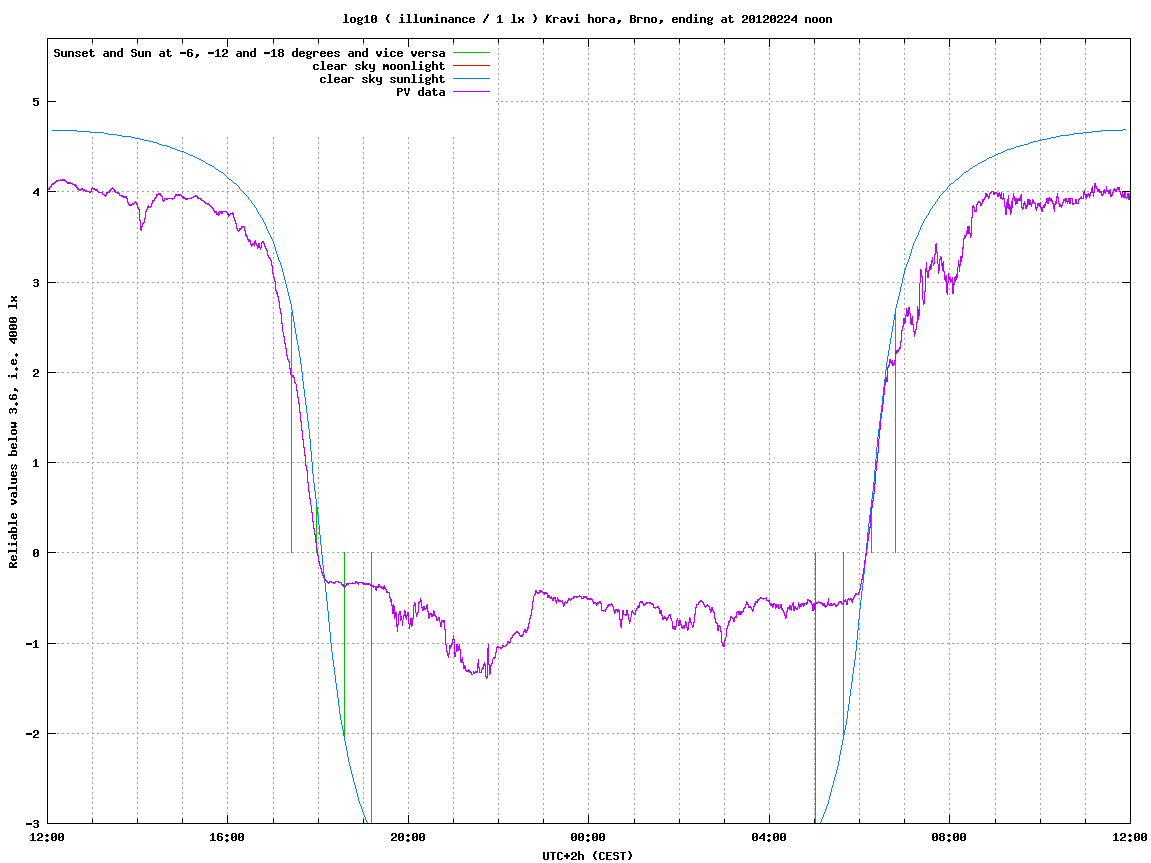Viewport: 1151px width, 863px height.
Task: Click y-axis tick label 2
Action: [x=35, y=373]
